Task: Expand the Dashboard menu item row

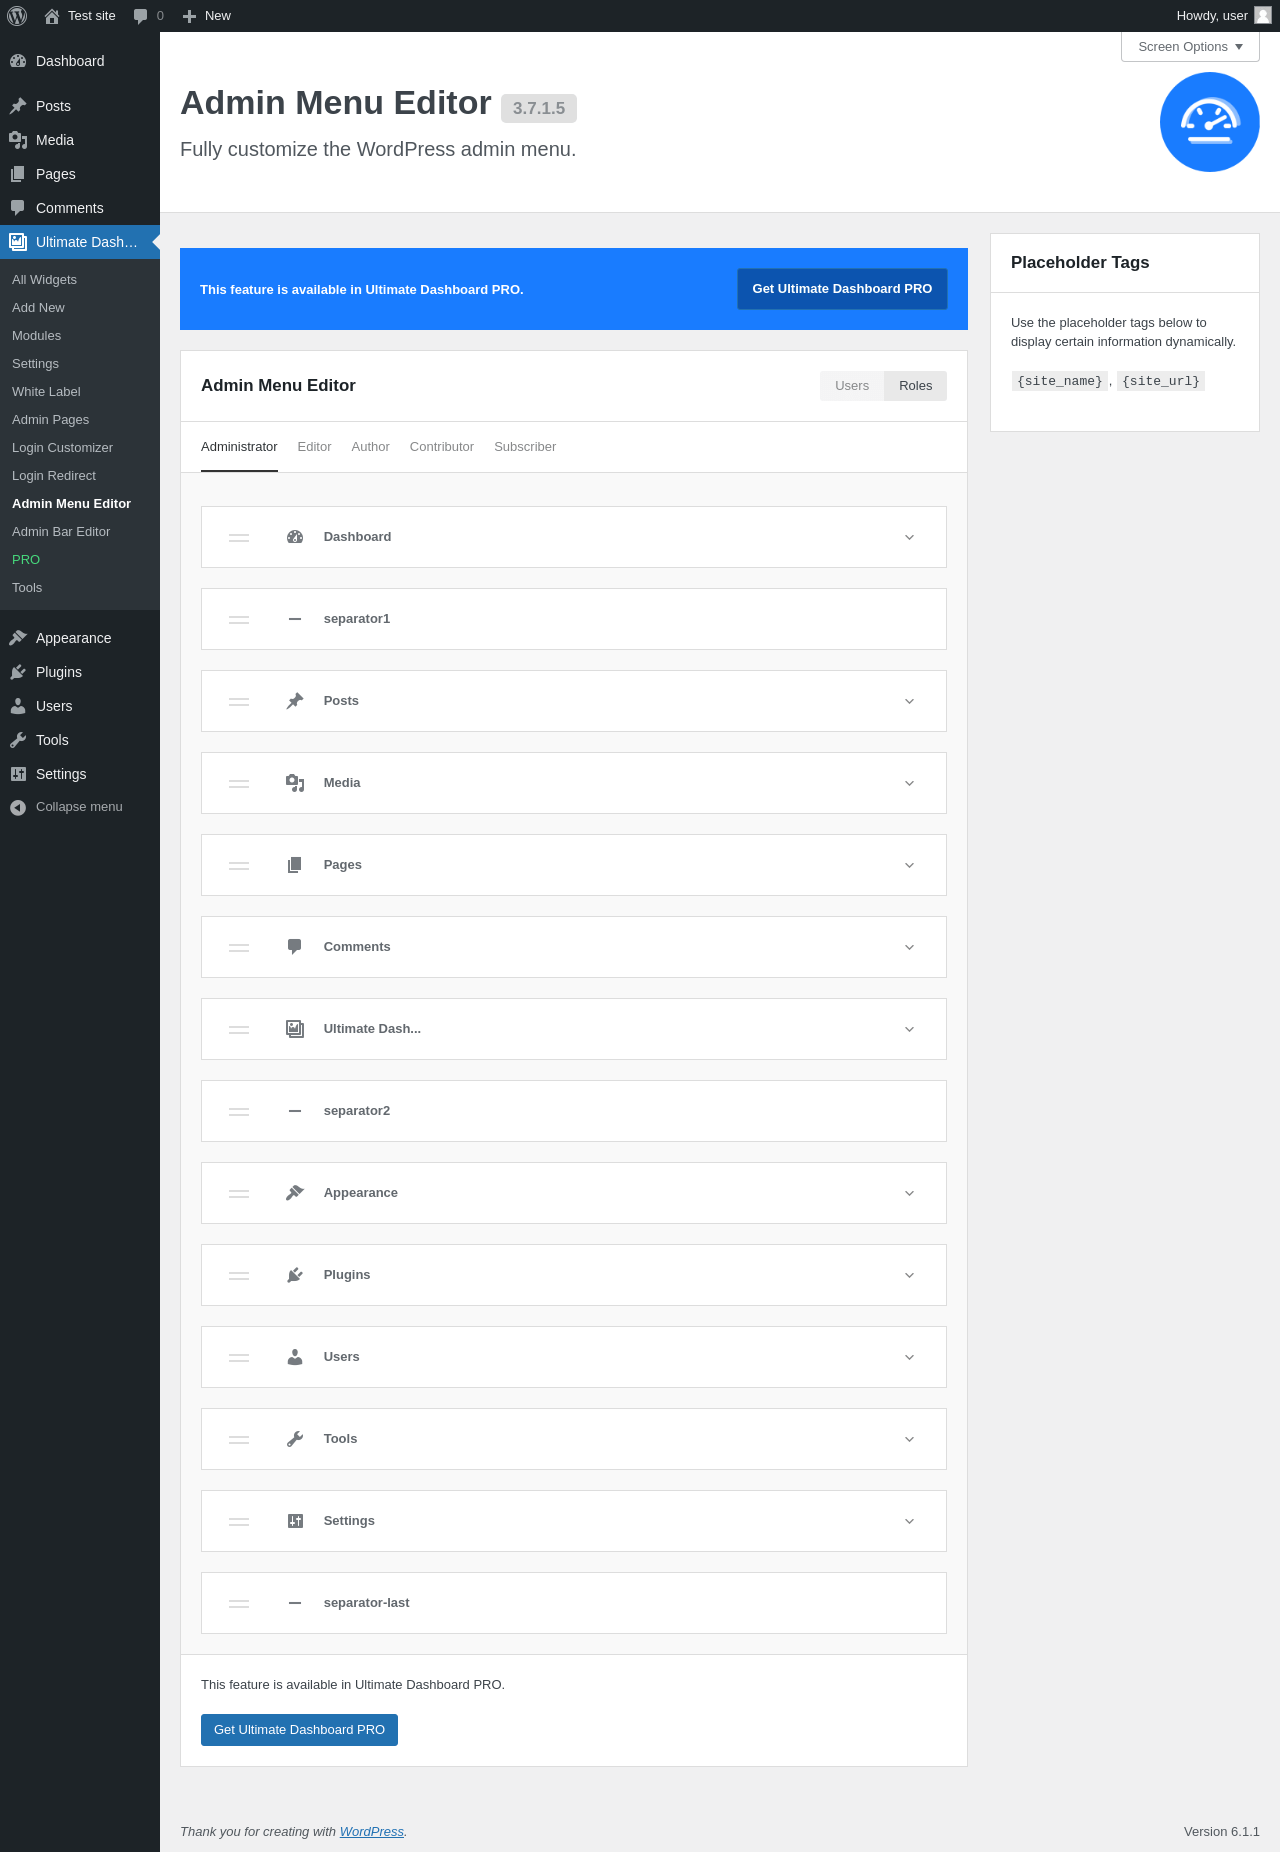Action: click(x=909, y=537)
